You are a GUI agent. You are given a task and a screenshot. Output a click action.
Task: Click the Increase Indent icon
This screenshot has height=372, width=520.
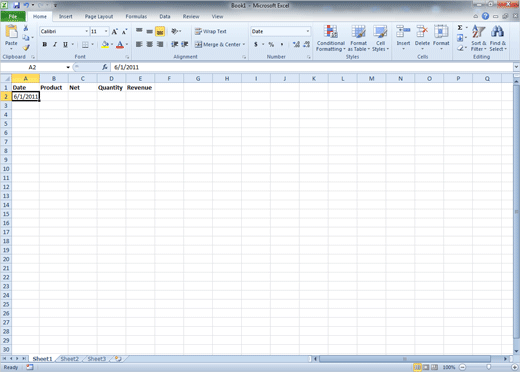tap(185, 44)
